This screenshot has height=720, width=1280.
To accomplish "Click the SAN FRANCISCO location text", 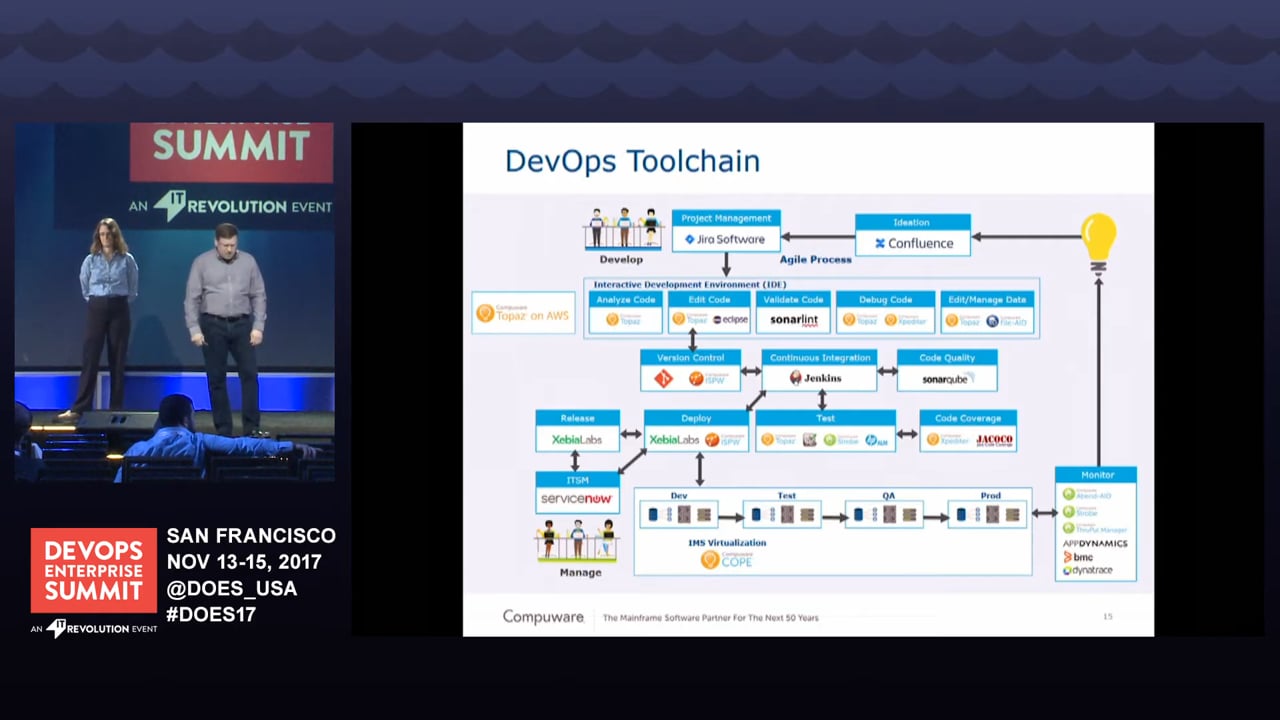I will (x=251, y=536).
